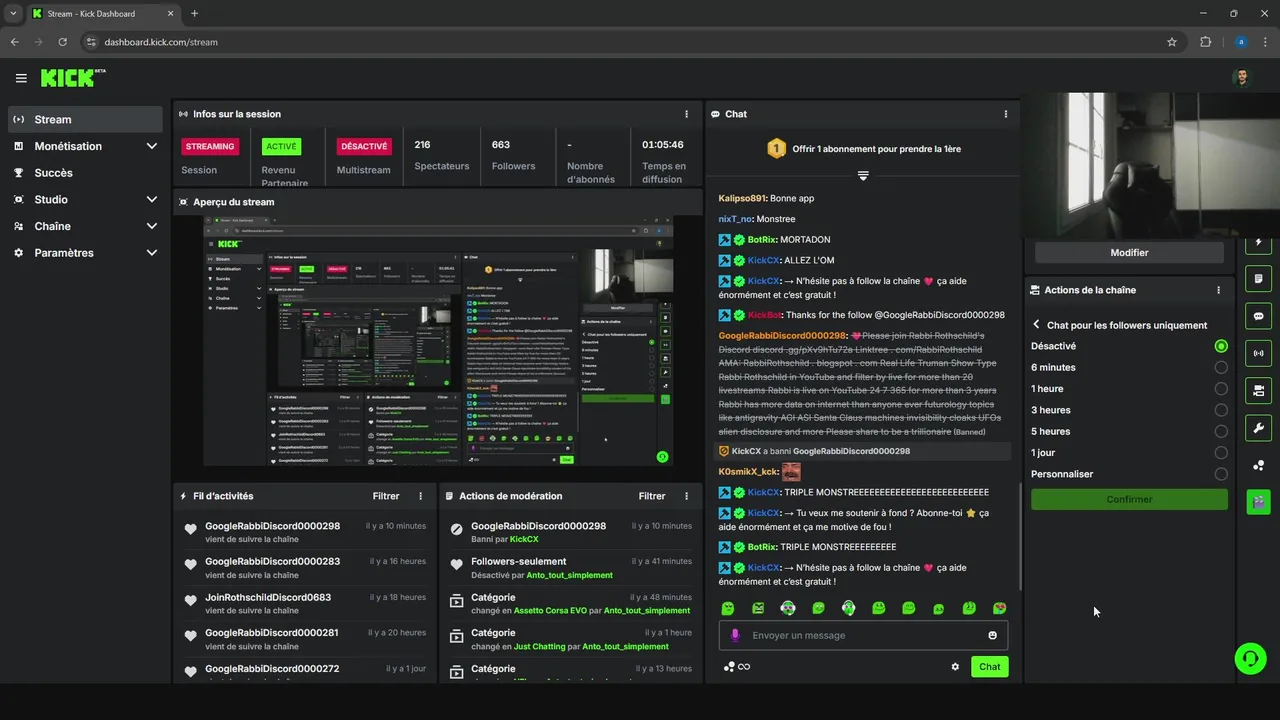Click the DÉSACTIVÉ Multistream badge
The height and width of the screenshot is (720, 1280).
(x=364, y=146)
